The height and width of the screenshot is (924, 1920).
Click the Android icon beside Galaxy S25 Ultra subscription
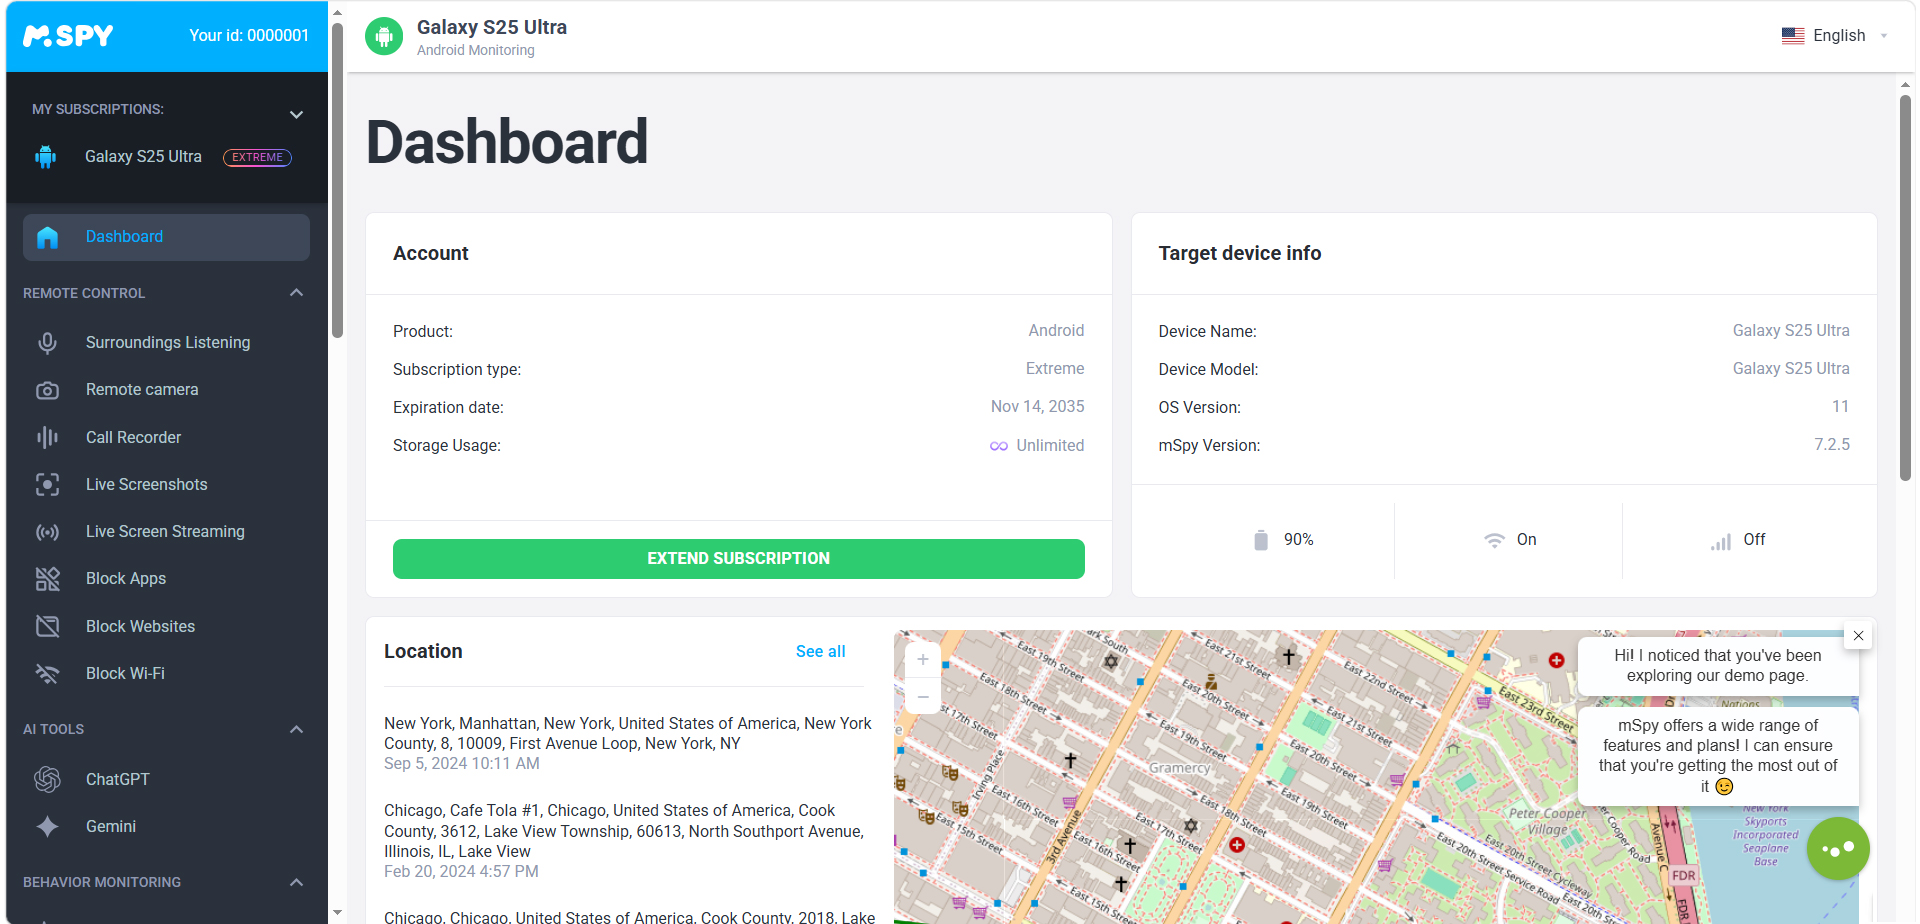click(x=46, y=157)
